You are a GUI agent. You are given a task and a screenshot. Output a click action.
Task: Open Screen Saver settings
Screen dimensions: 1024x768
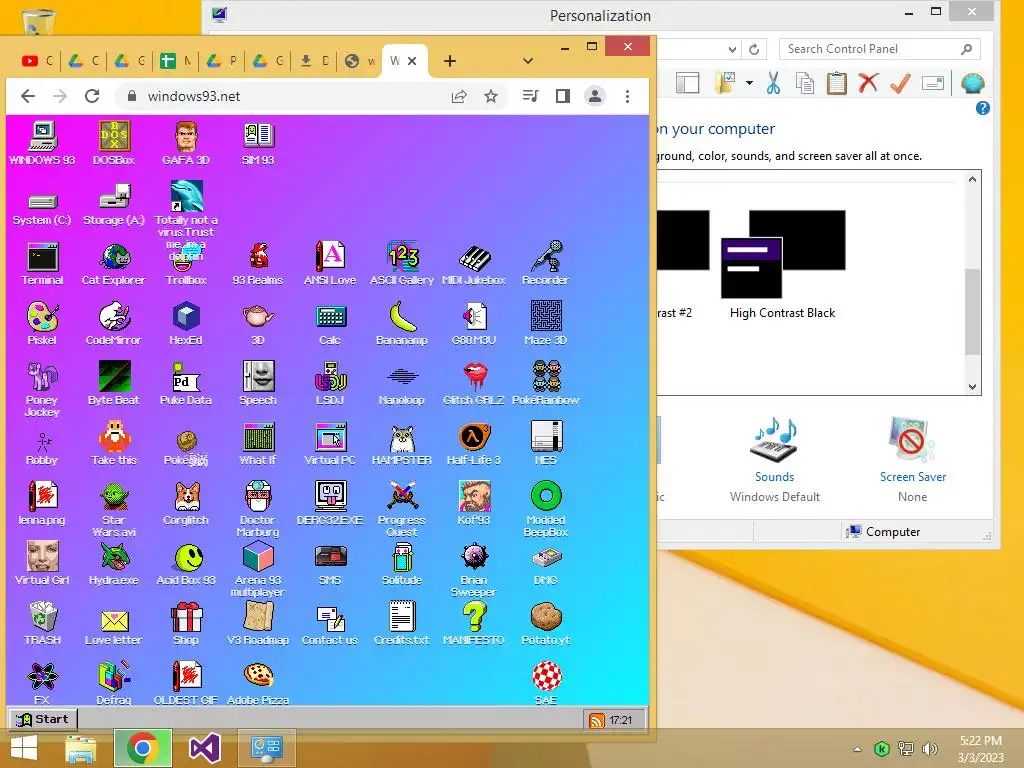912,460
